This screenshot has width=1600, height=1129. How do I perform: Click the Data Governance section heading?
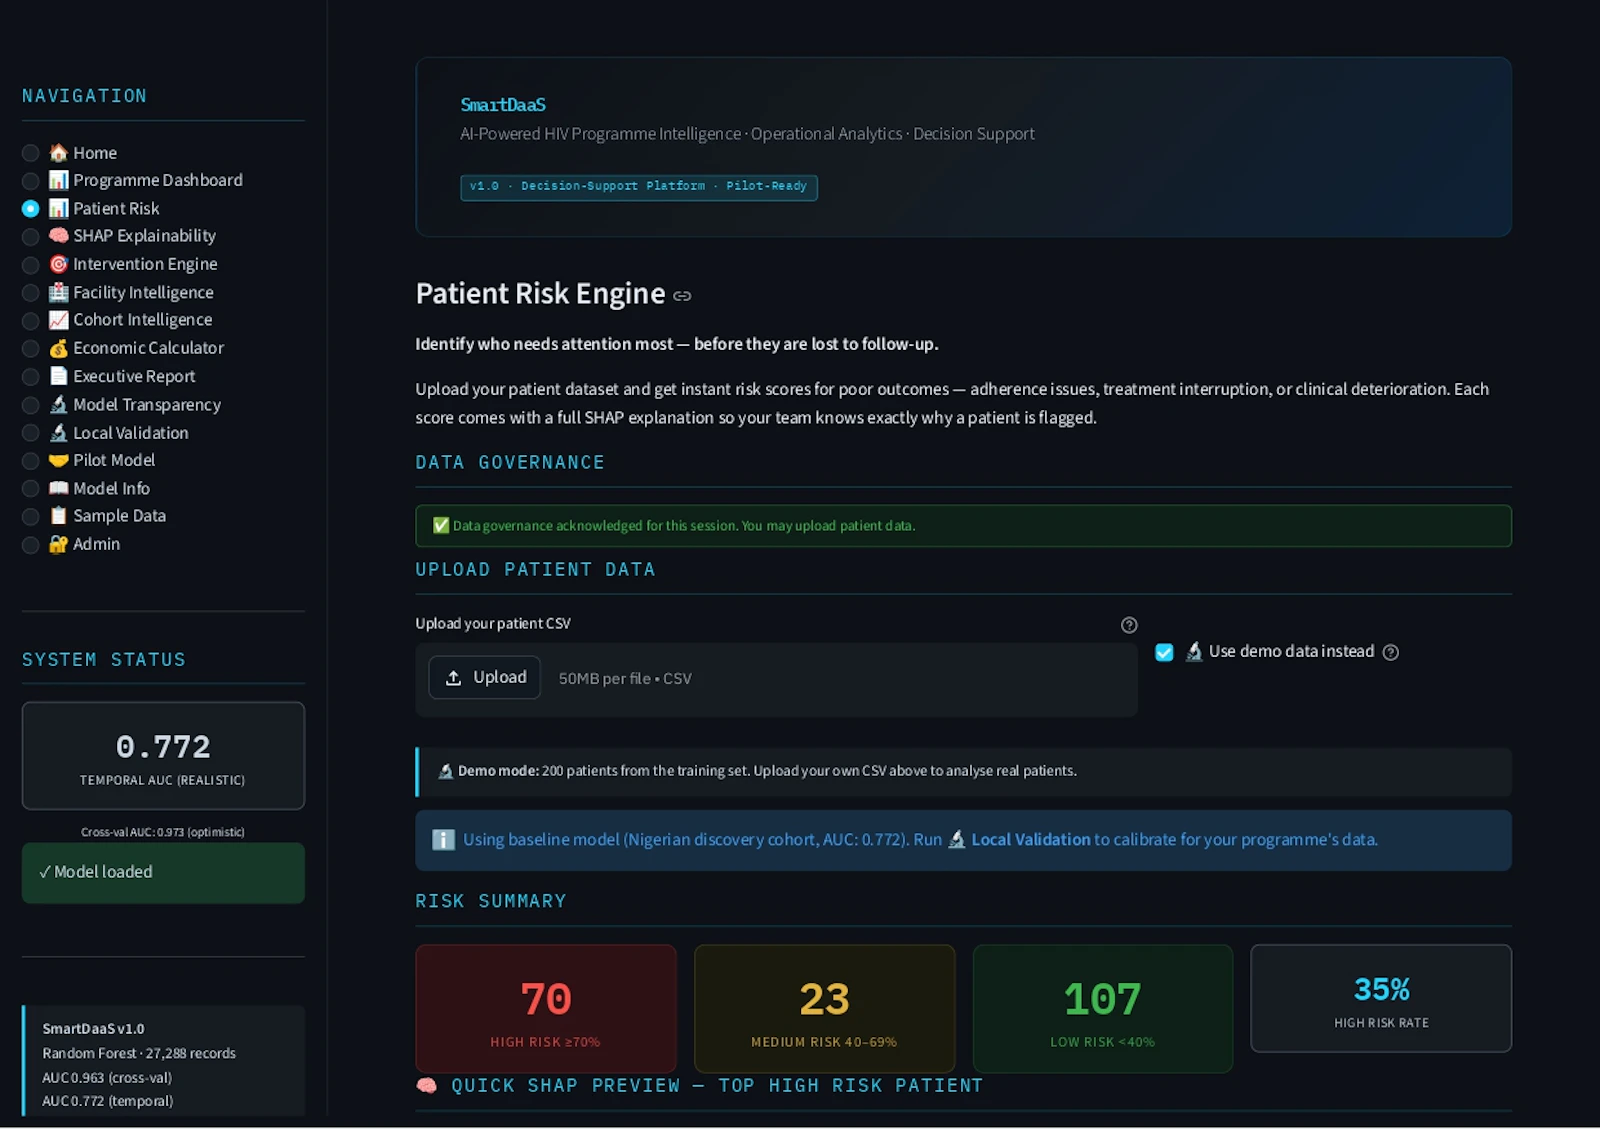pos(510,463)
